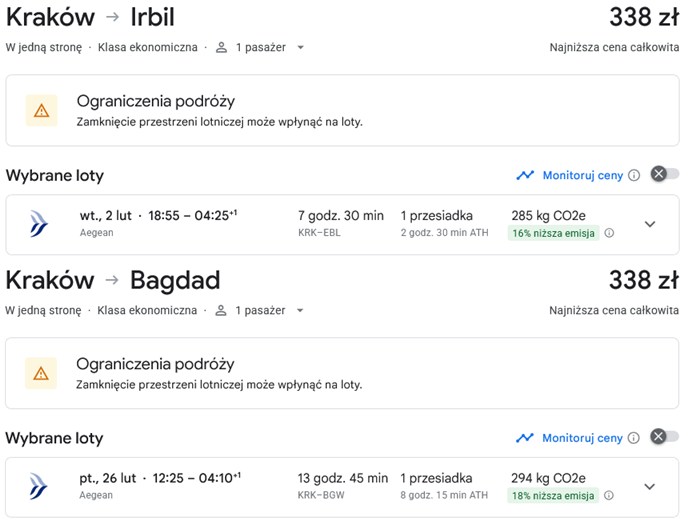Click the '13 godz. 45 min' duration

(343, 478)
